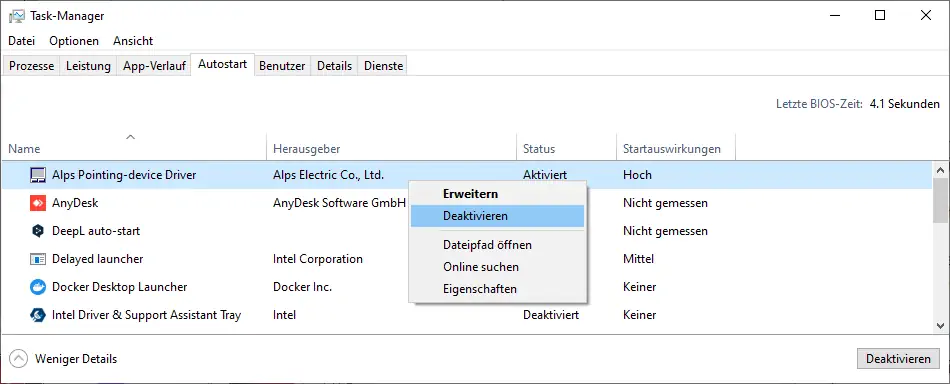This screenshot has width=950, height=384.
Task: Click the scrollbar up arrow
Action: click(x=940, y=170)
